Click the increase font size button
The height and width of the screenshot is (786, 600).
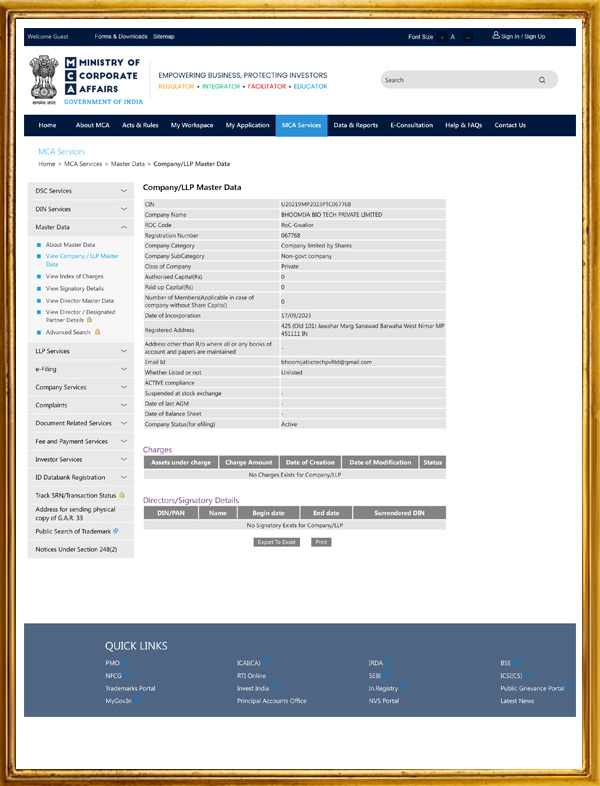coord(441,37)
